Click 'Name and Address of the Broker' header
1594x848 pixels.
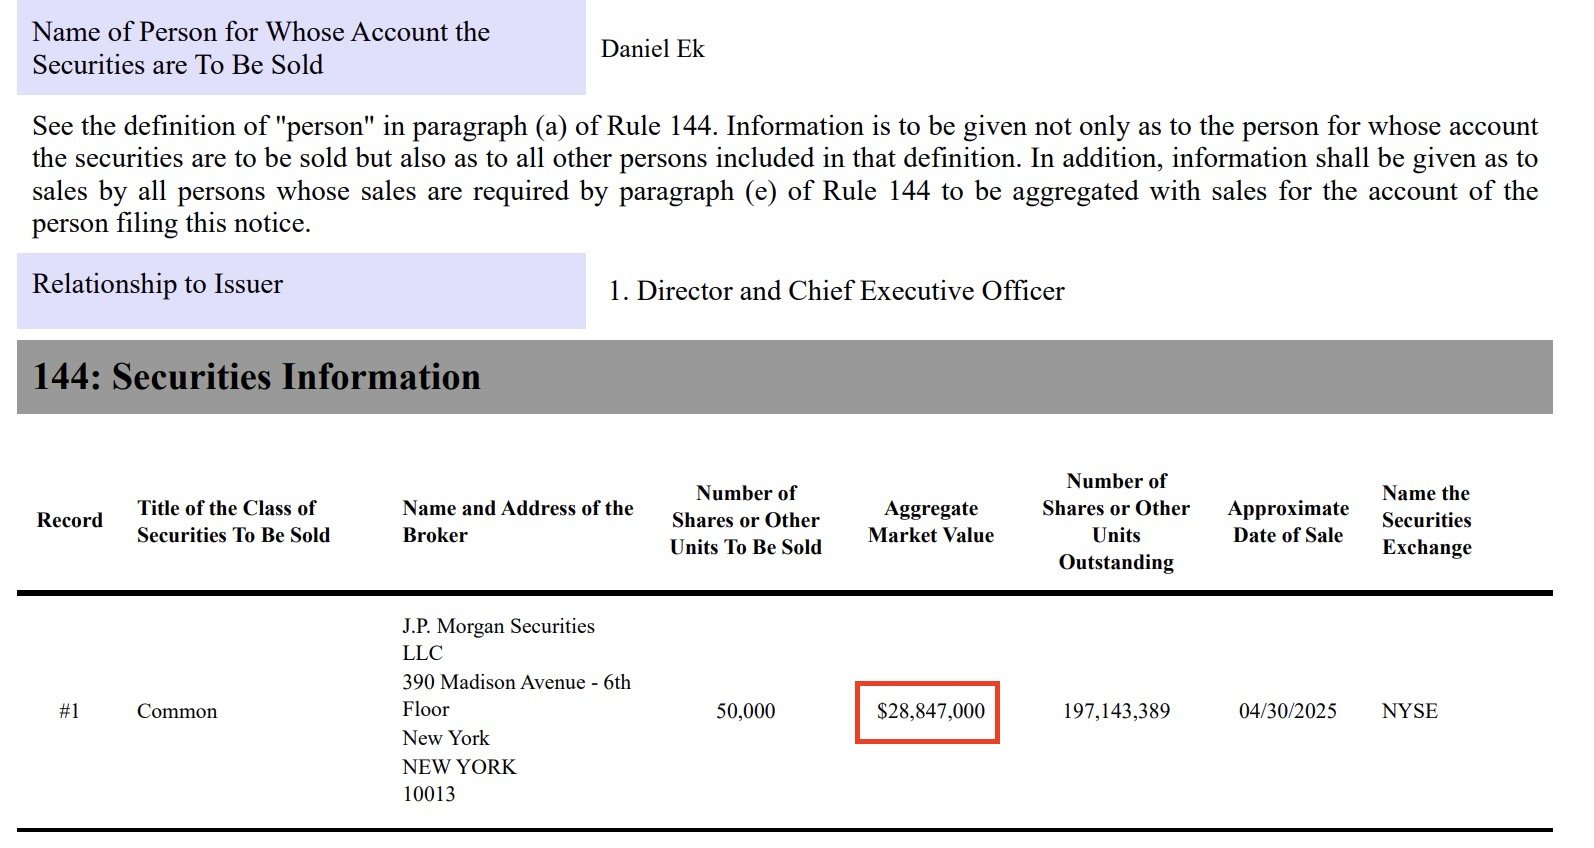click(x=517, y=521)
